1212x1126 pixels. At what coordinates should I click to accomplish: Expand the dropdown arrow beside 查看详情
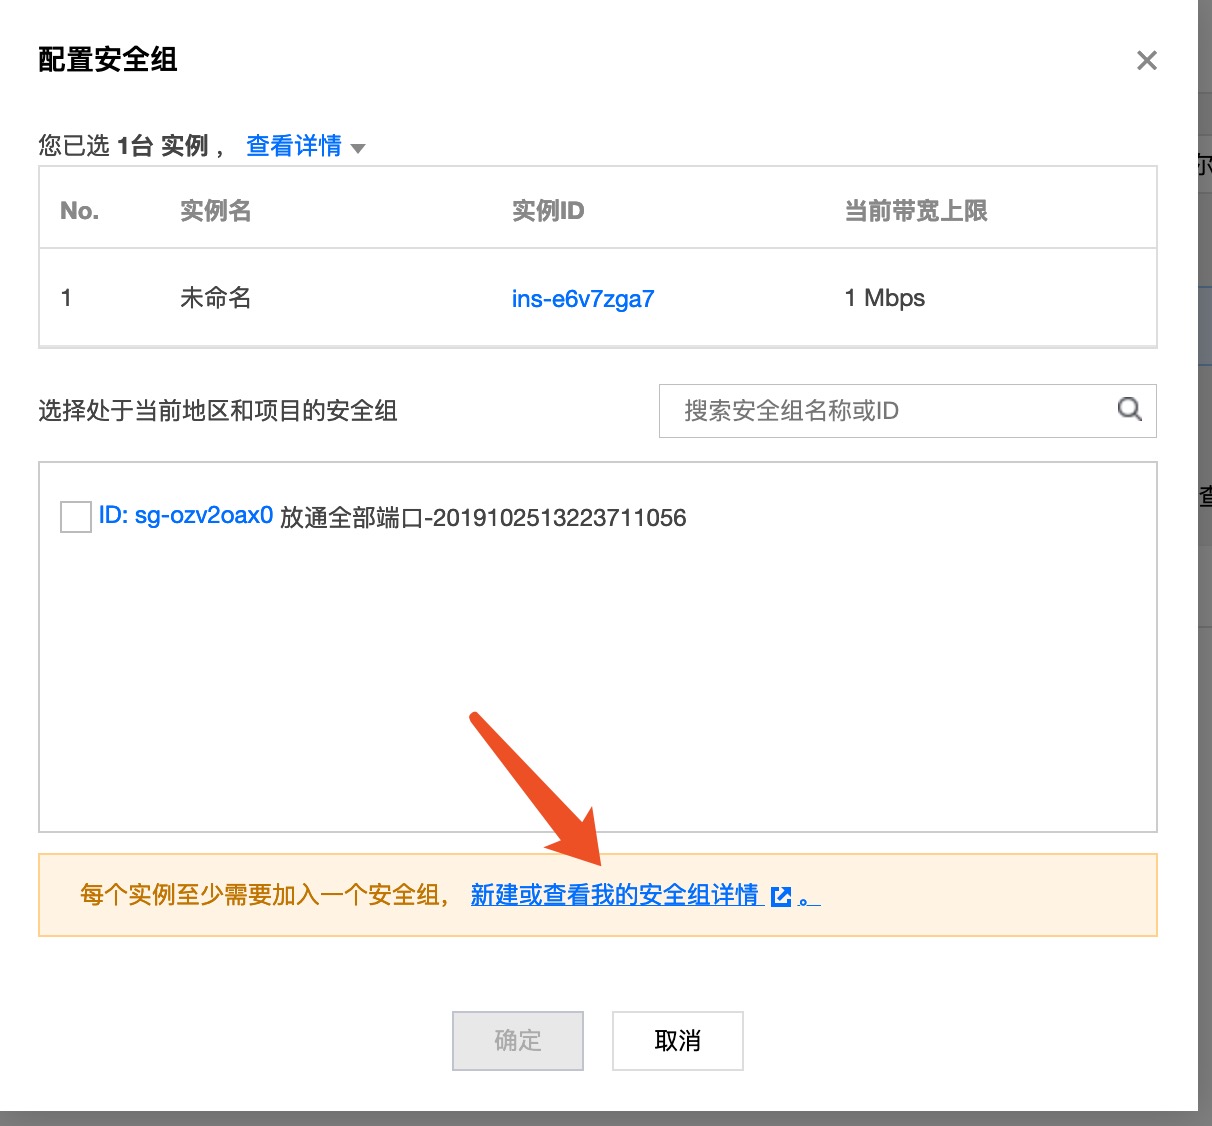point(358,149)
